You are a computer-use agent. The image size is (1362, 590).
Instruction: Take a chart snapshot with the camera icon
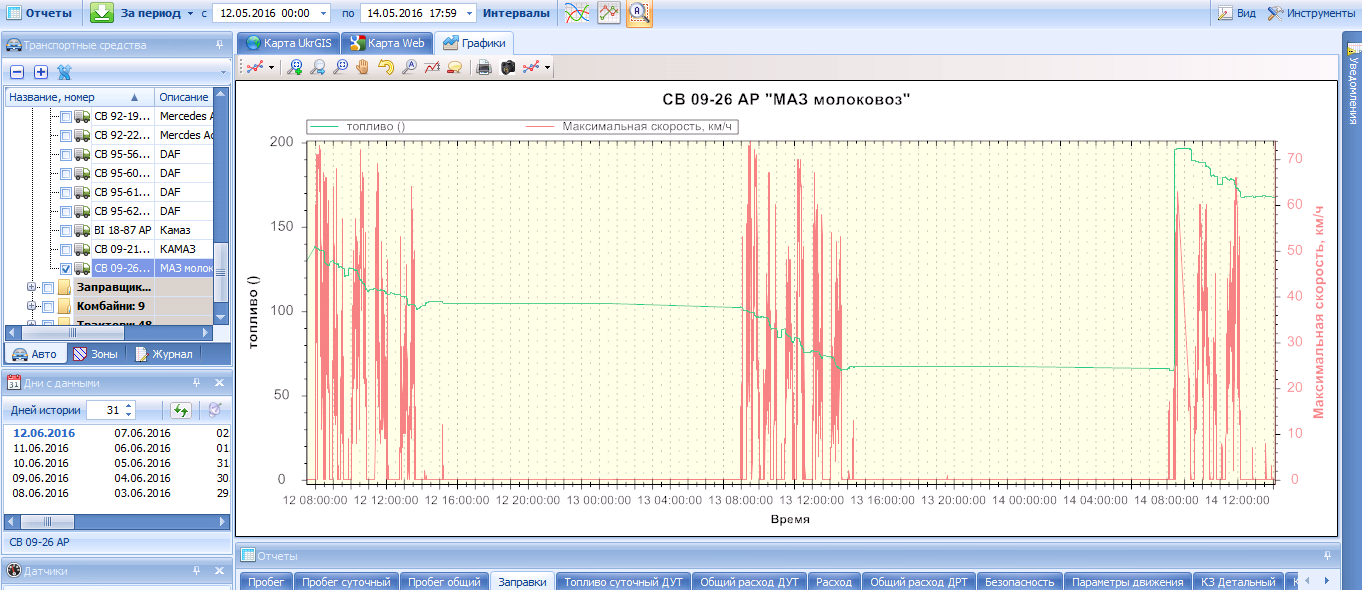(x=507, y=67)
